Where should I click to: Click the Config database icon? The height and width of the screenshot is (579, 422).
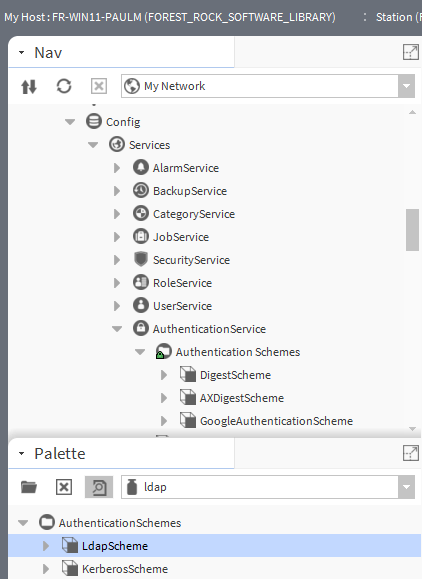tap(94, 121)
